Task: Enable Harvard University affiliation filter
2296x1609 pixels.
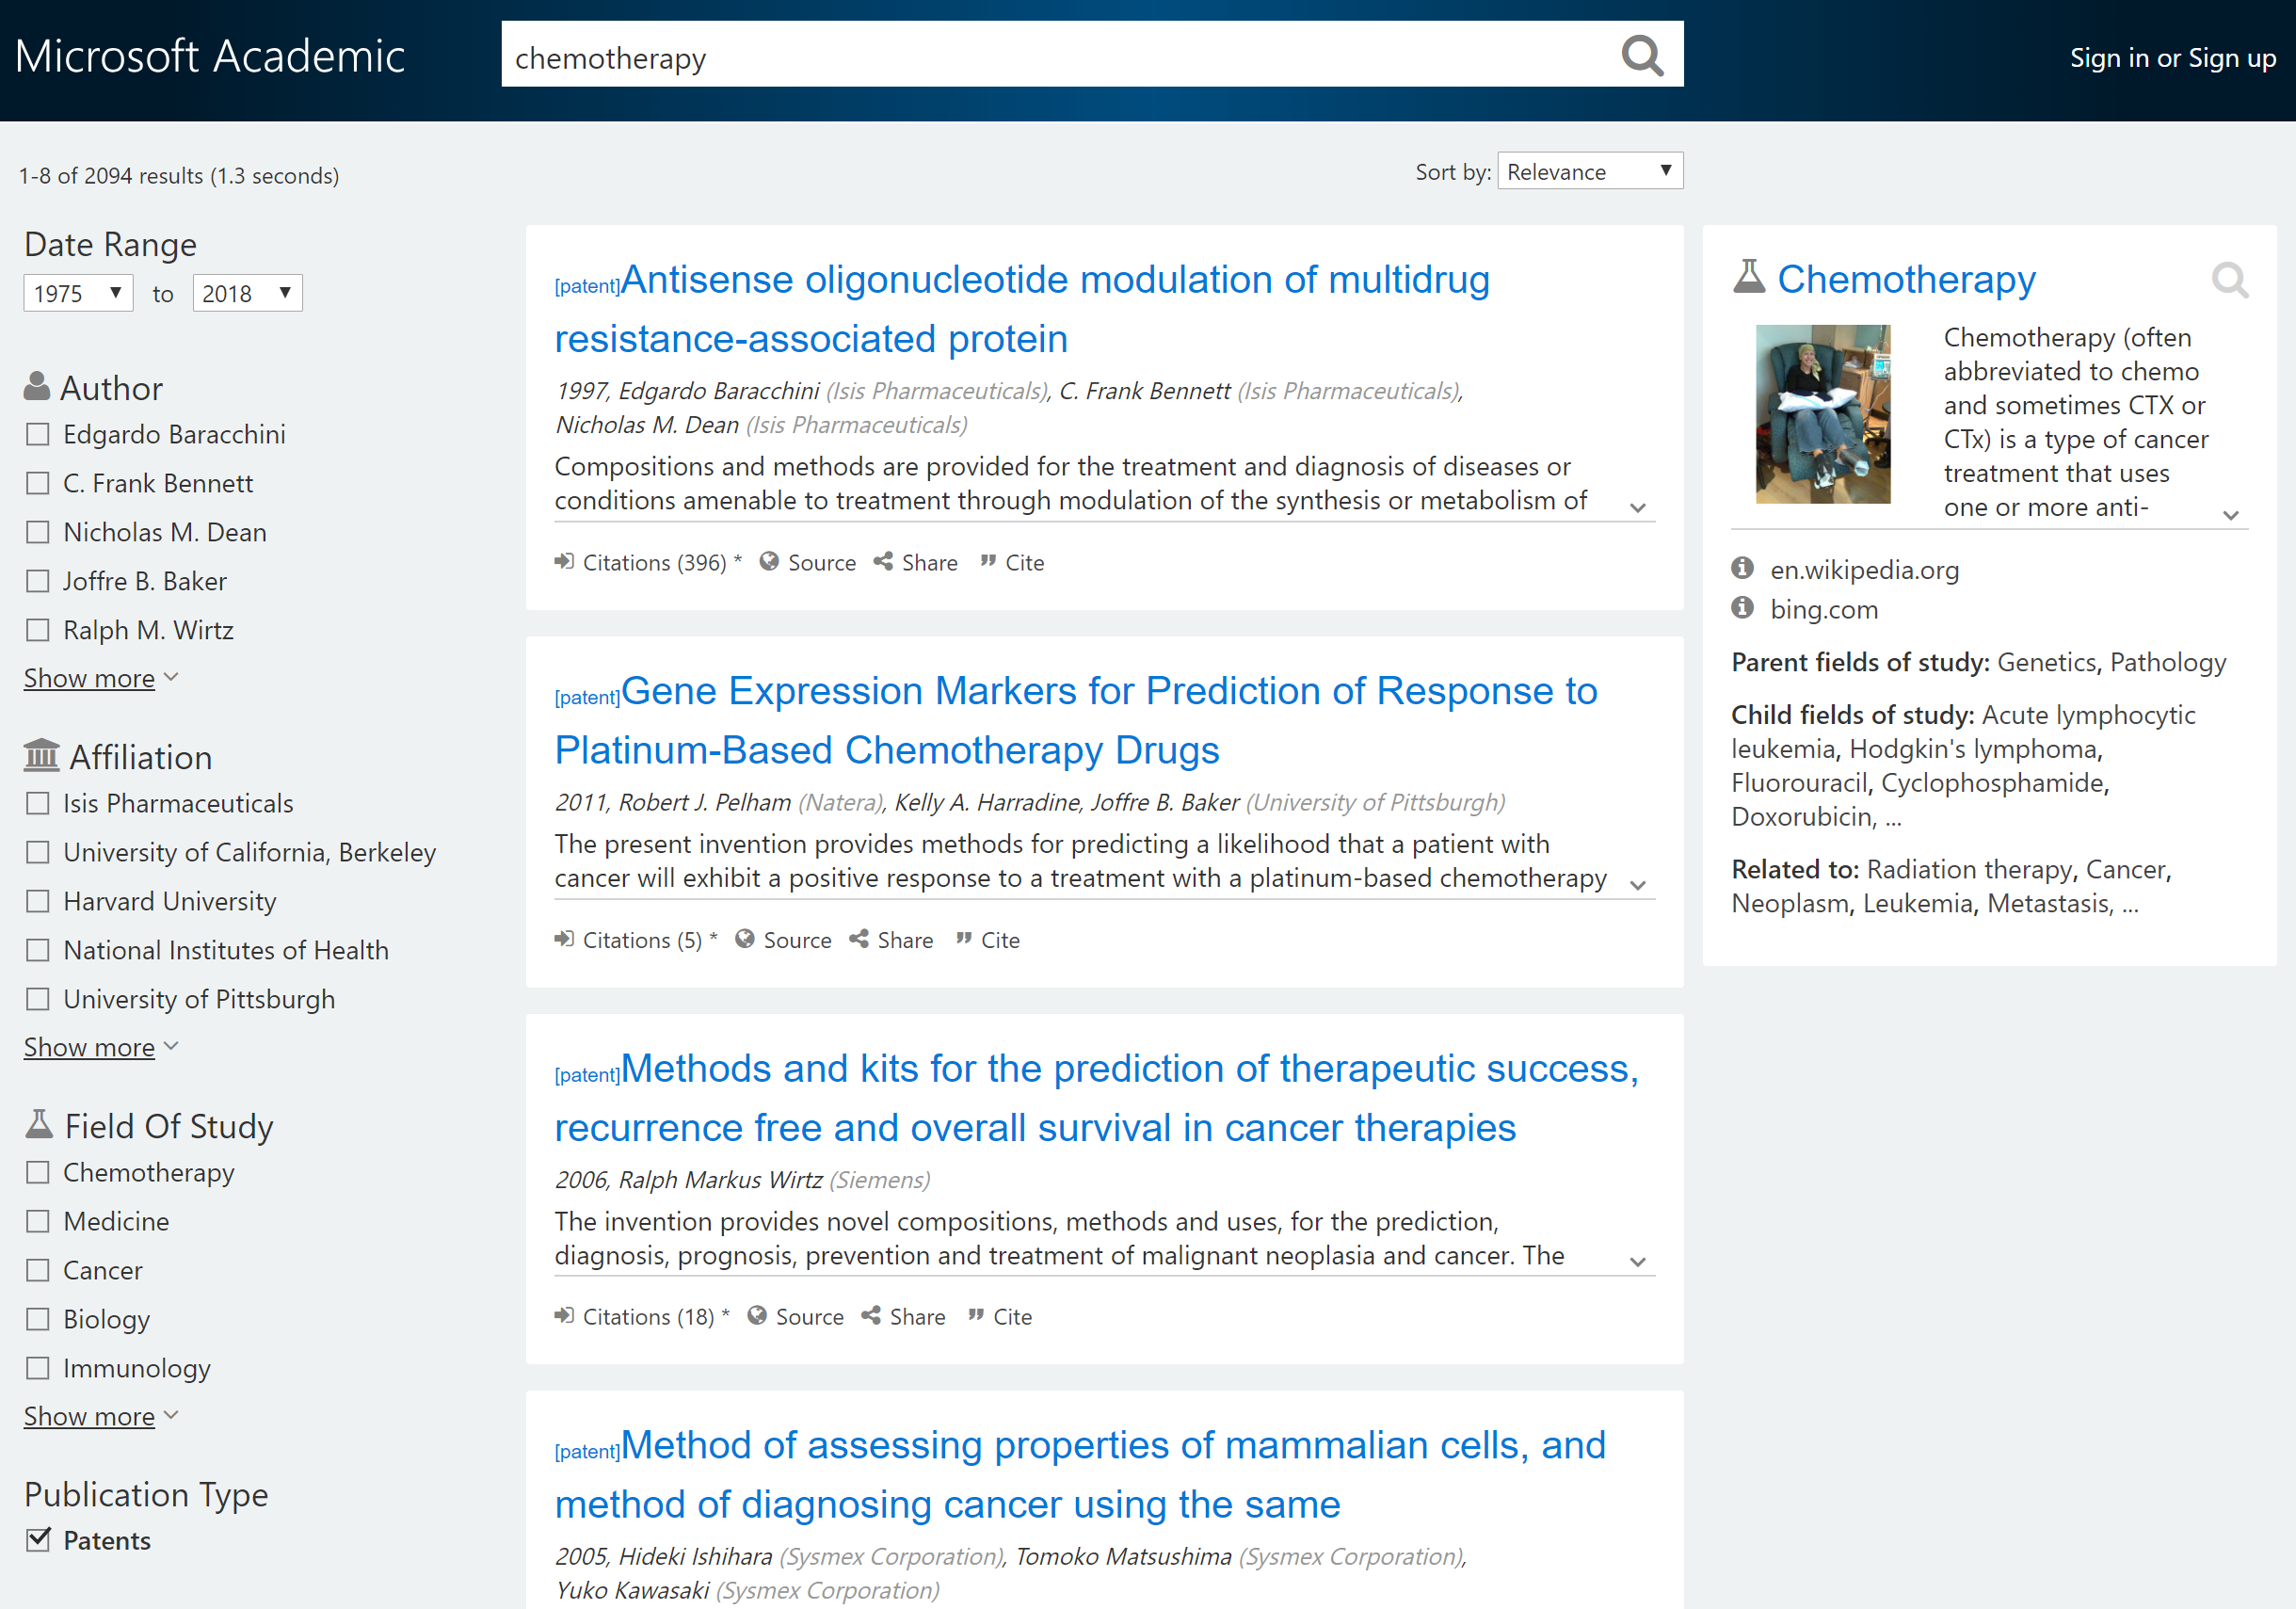Action: click(x=38, y=901)
